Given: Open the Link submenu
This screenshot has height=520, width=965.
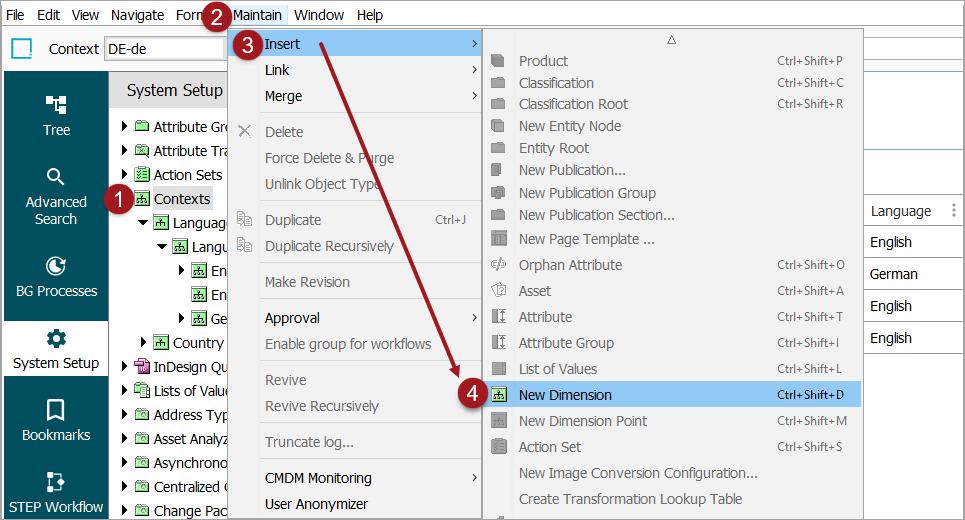Looking at the screenshot, I should click(x=355, y=70).
